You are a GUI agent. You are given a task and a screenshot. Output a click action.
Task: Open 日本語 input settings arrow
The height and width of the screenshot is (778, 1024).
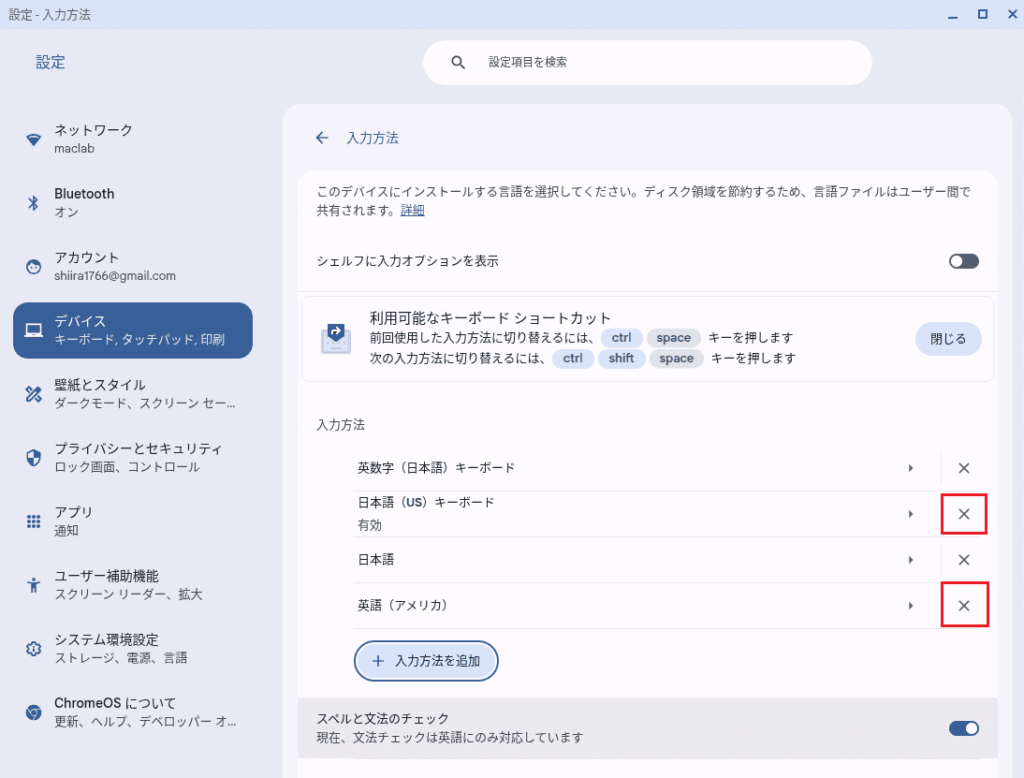pos(910,560)
